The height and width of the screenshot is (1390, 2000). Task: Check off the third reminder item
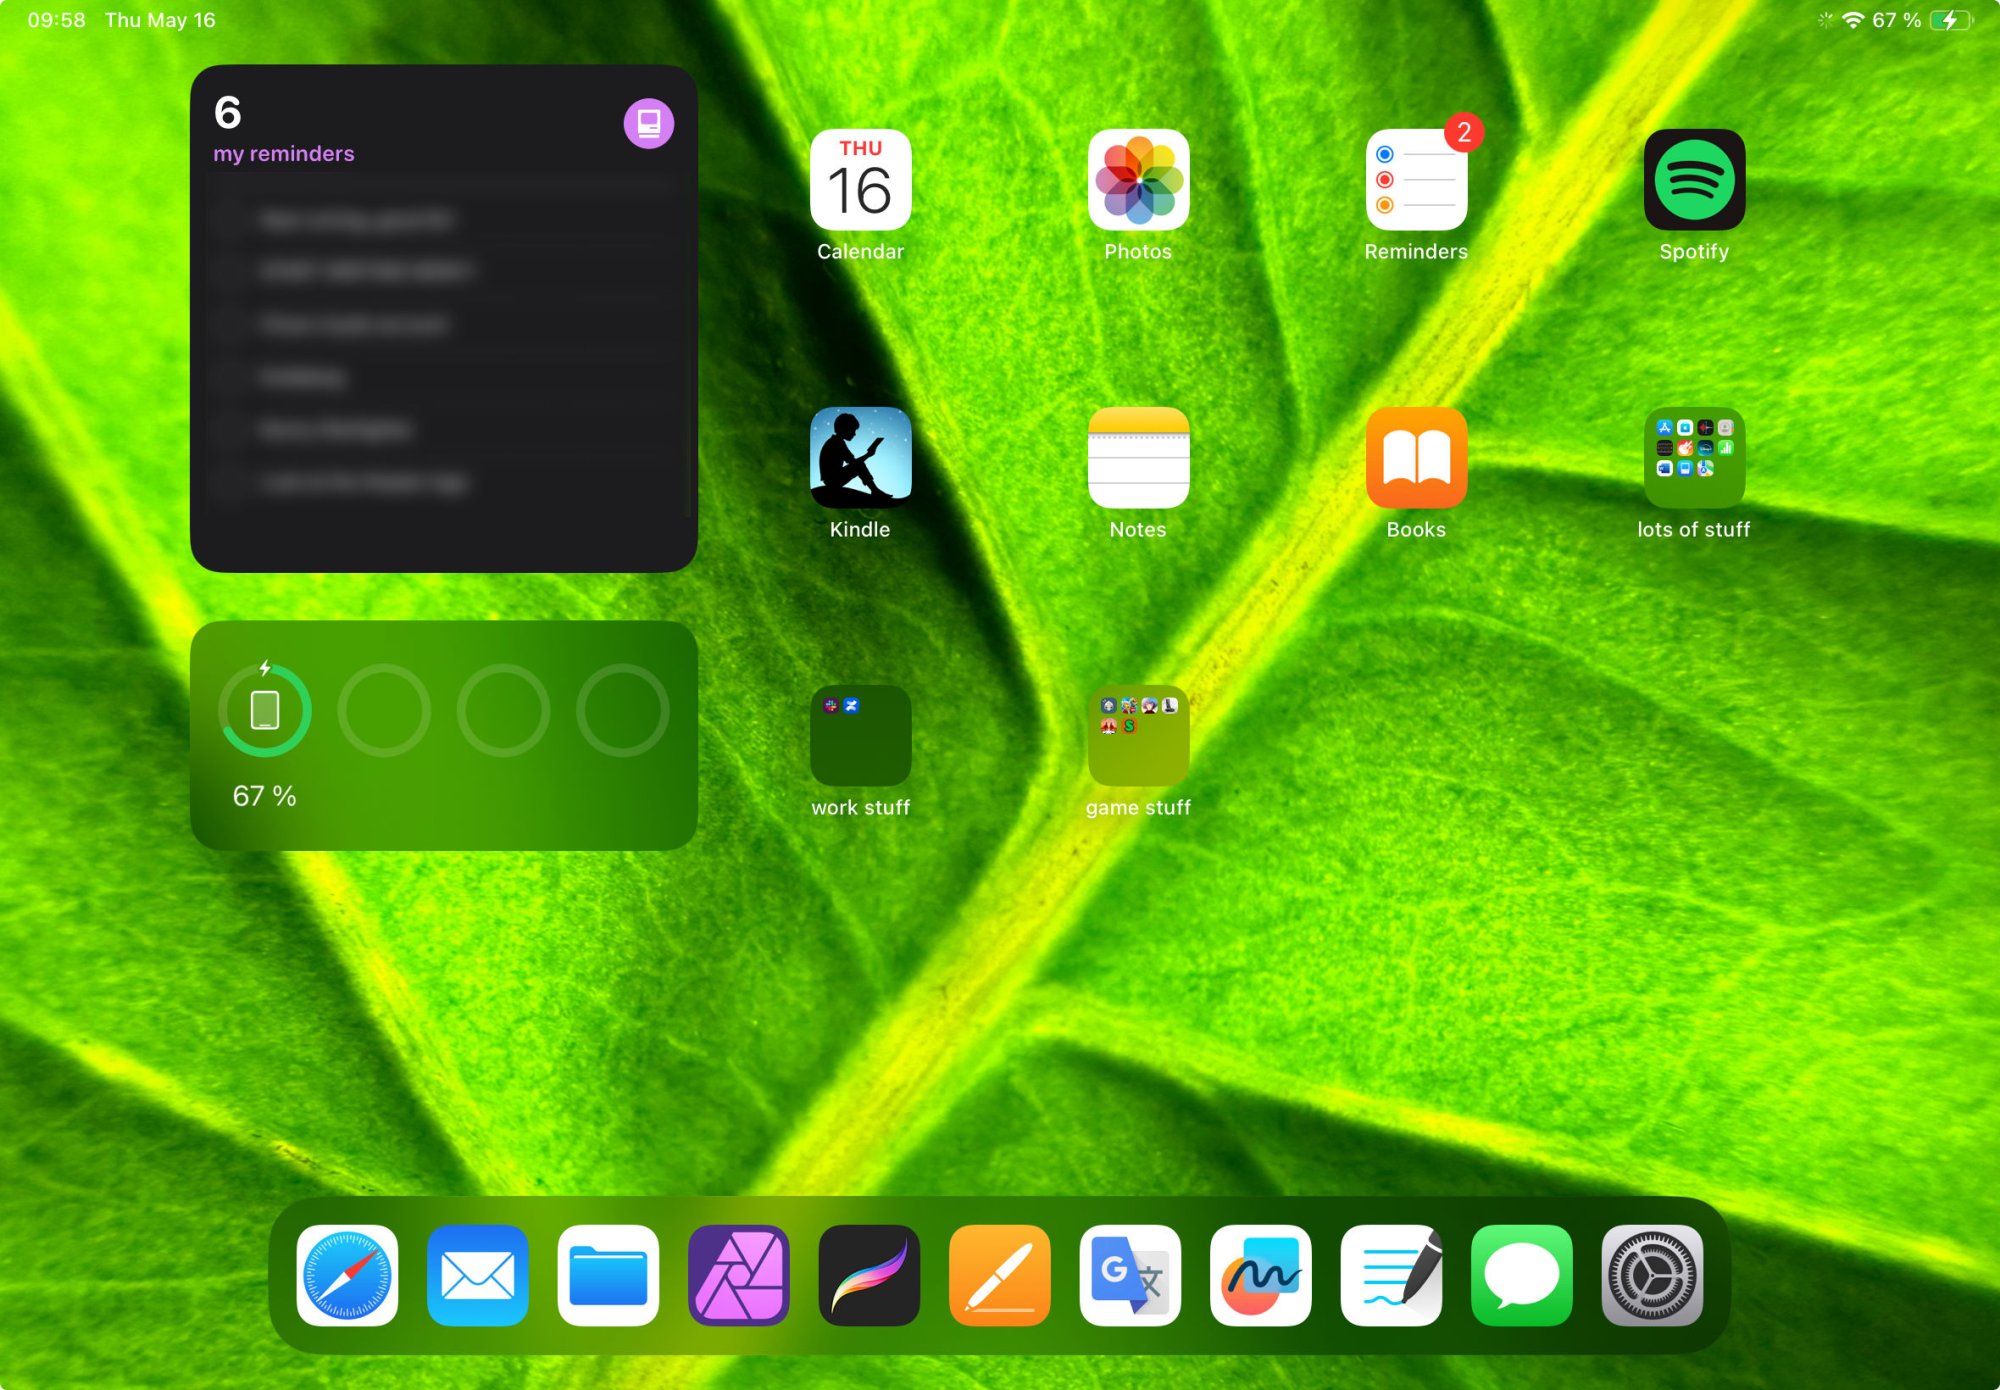(230, 325)
